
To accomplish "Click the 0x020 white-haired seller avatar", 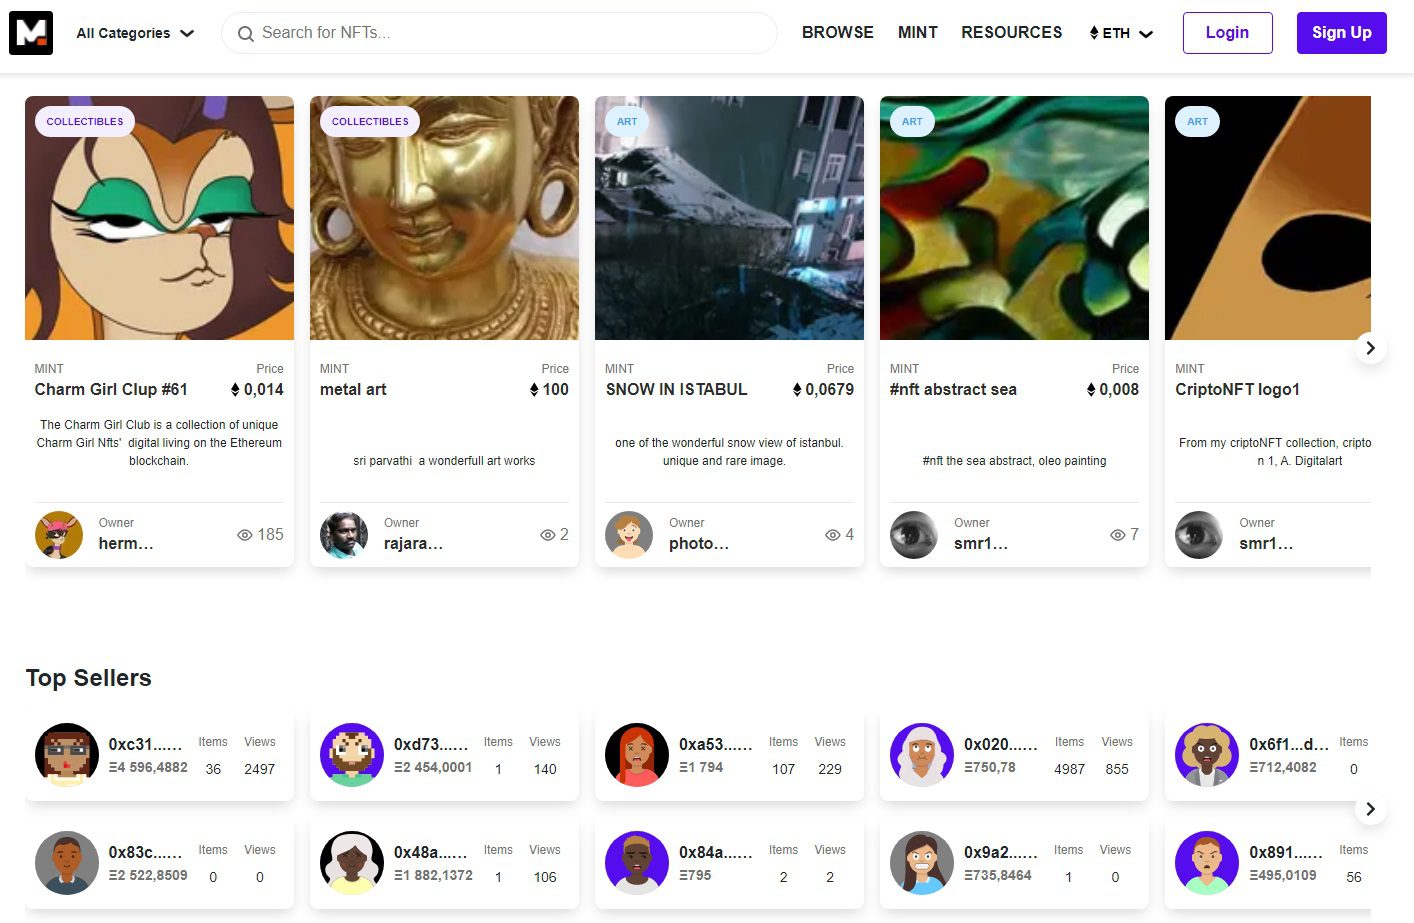I will [x=922, y=755].
